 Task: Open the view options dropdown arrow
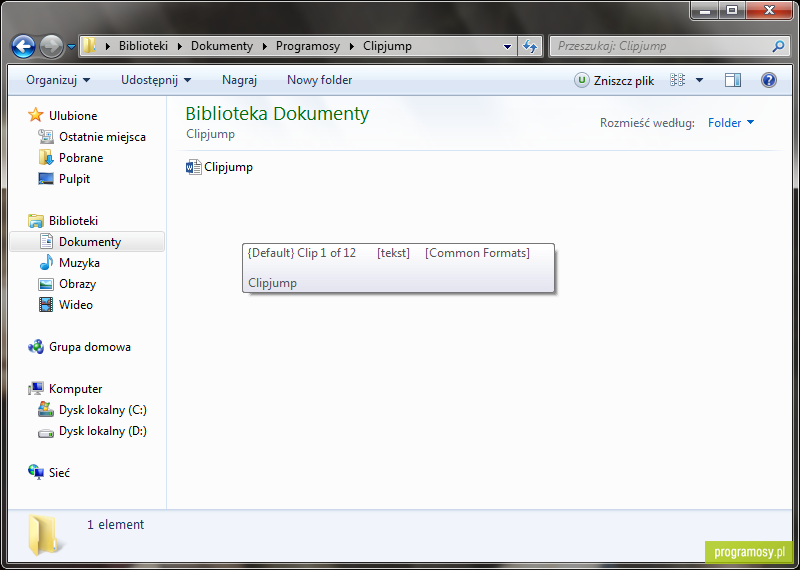(x=699, y=80)
